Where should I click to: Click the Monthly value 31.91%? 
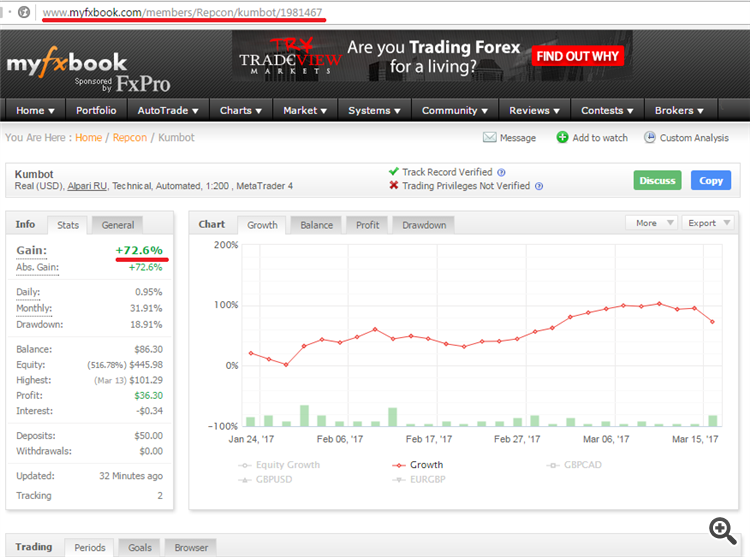[146, 308]
